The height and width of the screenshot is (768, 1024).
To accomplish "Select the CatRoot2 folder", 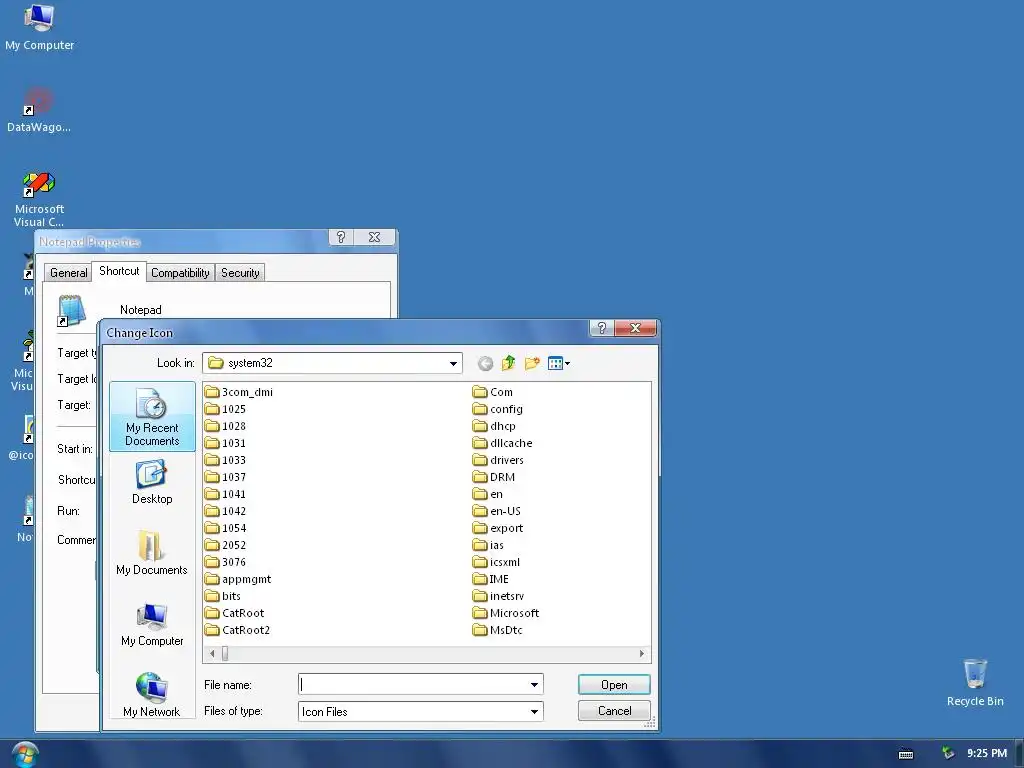I will 238,630.
